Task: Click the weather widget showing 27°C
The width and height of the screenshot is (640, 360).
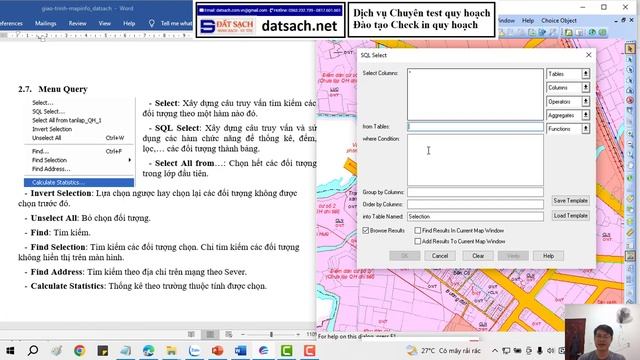Action: coord(444,351)
